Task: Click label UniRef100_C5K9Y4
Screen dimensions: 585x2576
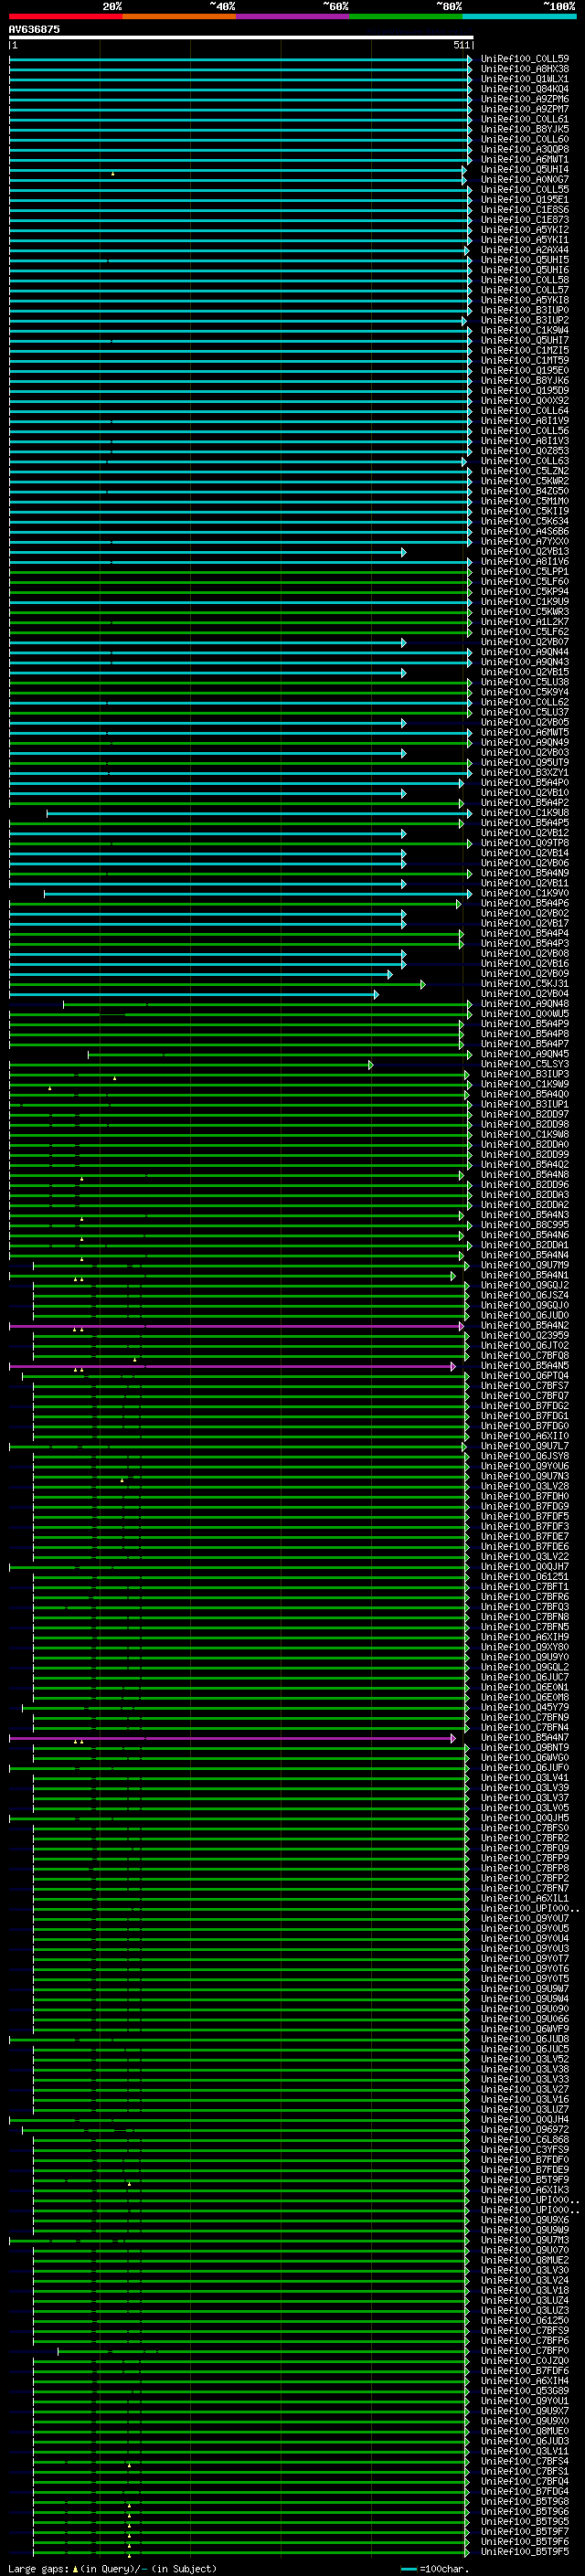Action: (524, 693)
